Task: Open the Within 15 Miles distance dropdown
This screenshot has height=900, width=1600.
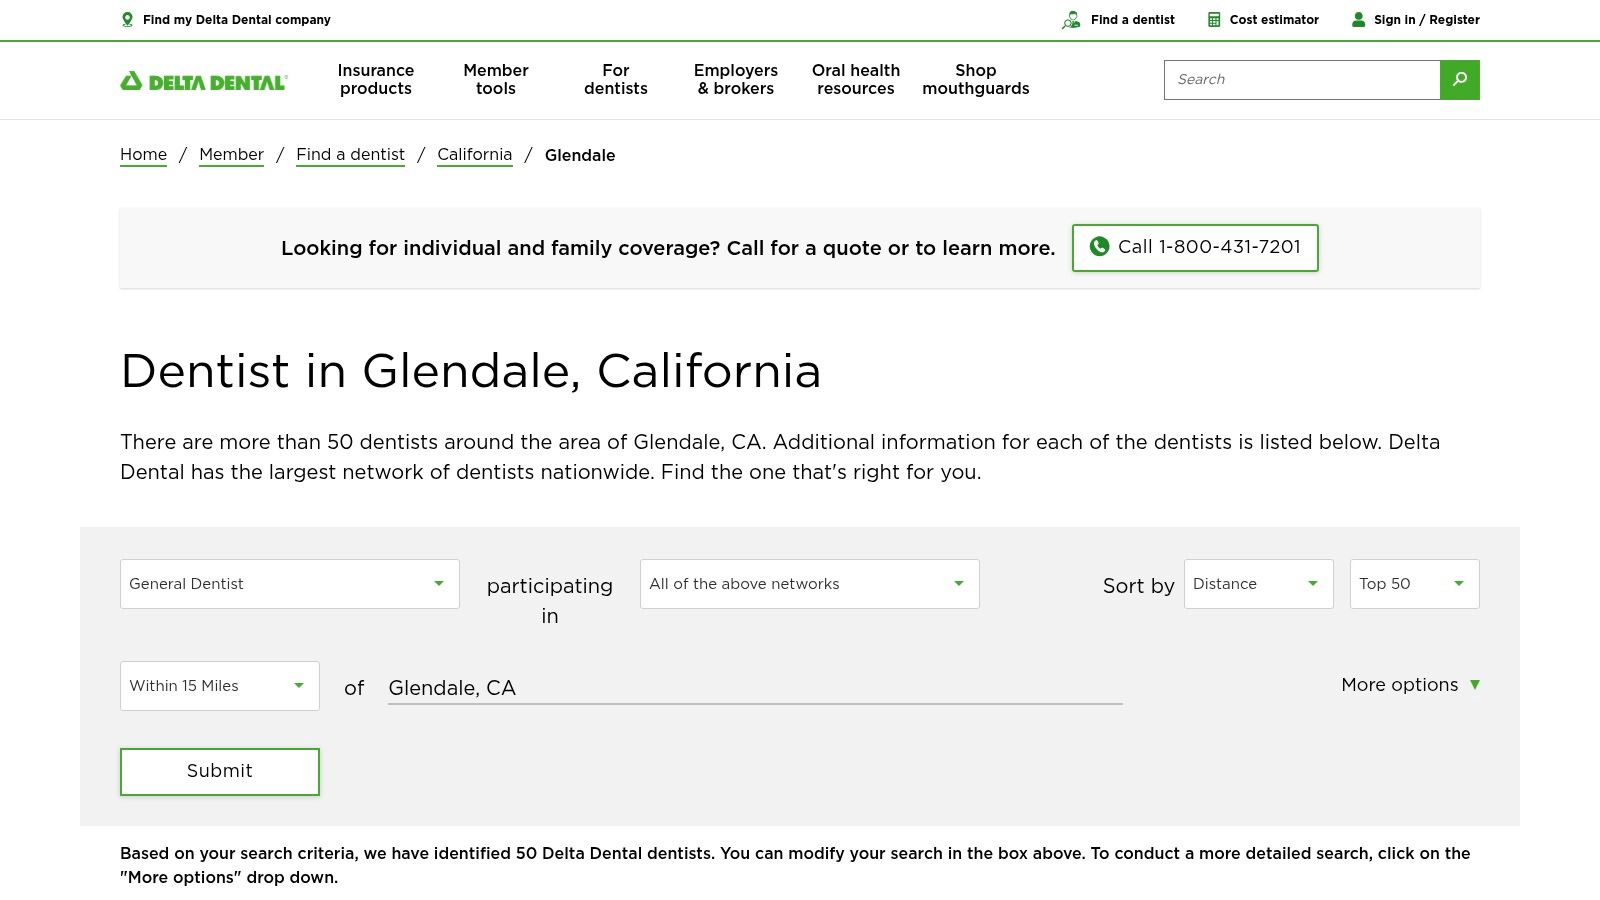Action: click(219, 685)
